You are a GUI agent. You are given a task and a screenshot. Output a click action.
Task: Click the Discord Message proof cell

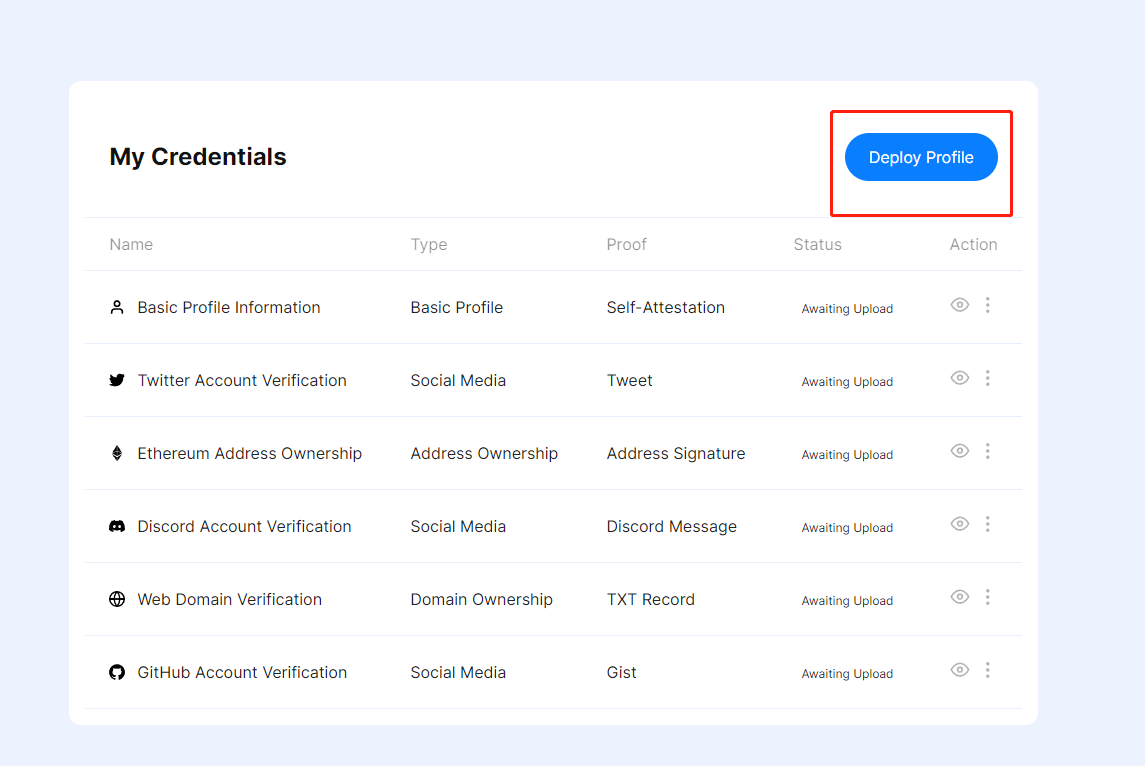tap(672, 526)
